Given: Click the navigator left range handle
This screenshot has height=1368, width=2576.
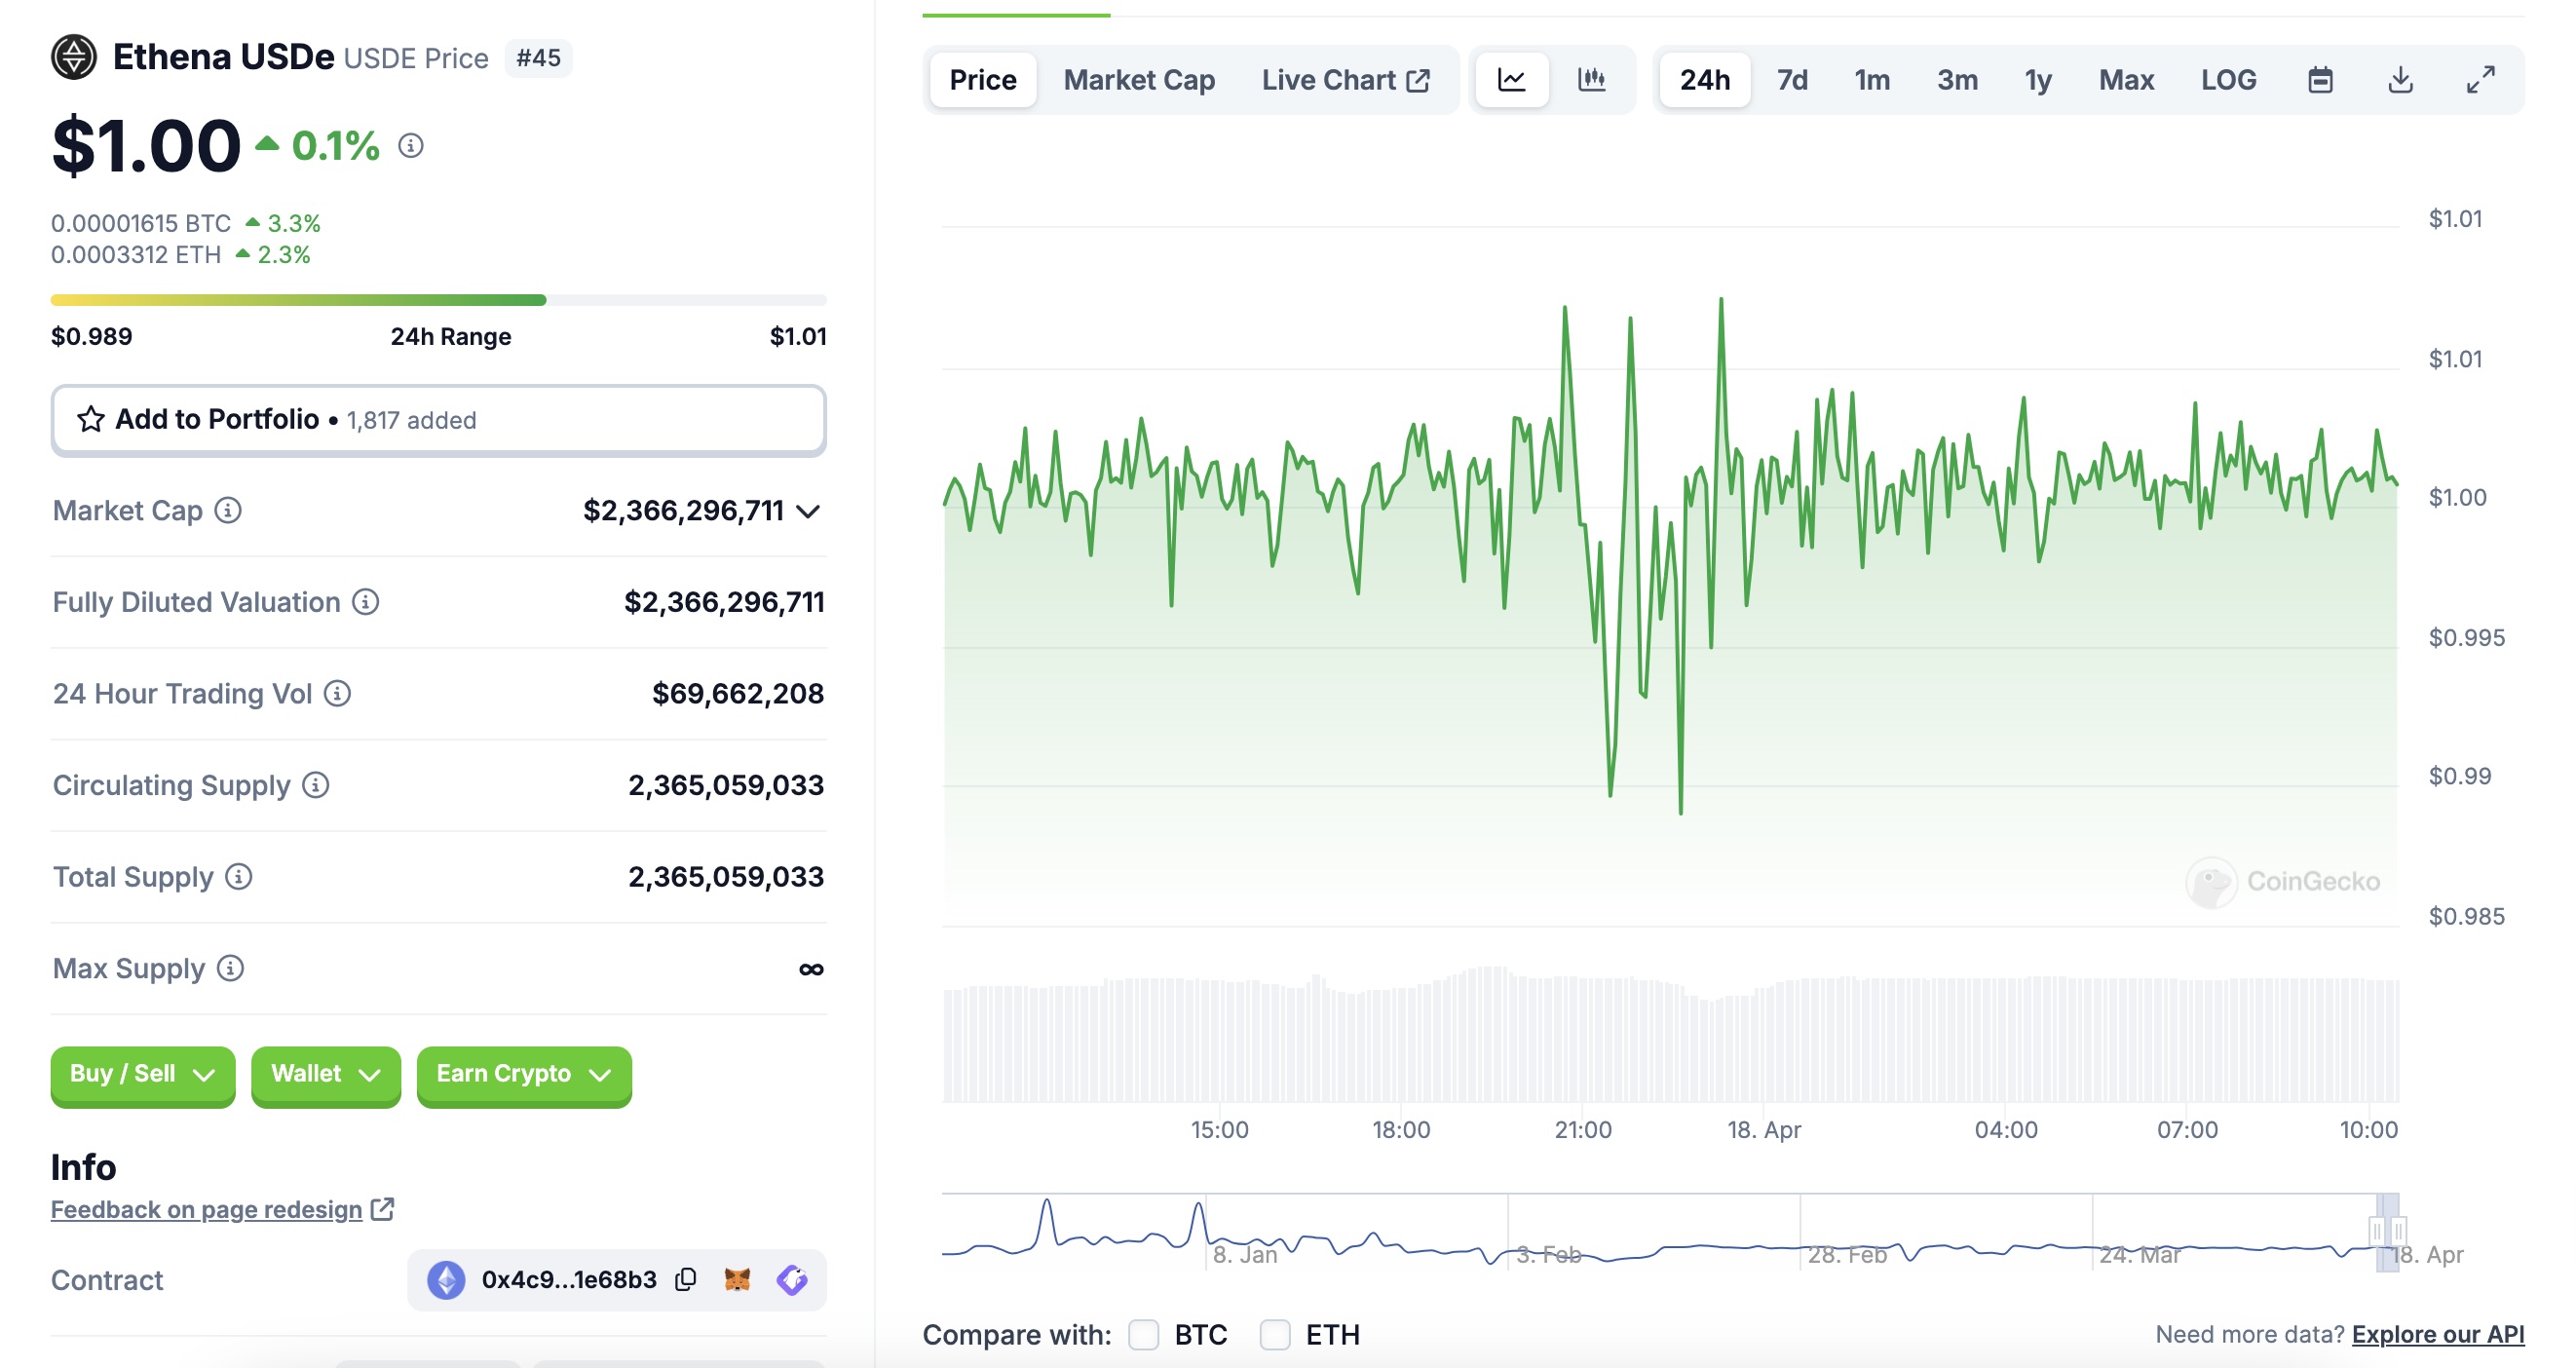Looking at the screenshot, I should [2377, 1231].
